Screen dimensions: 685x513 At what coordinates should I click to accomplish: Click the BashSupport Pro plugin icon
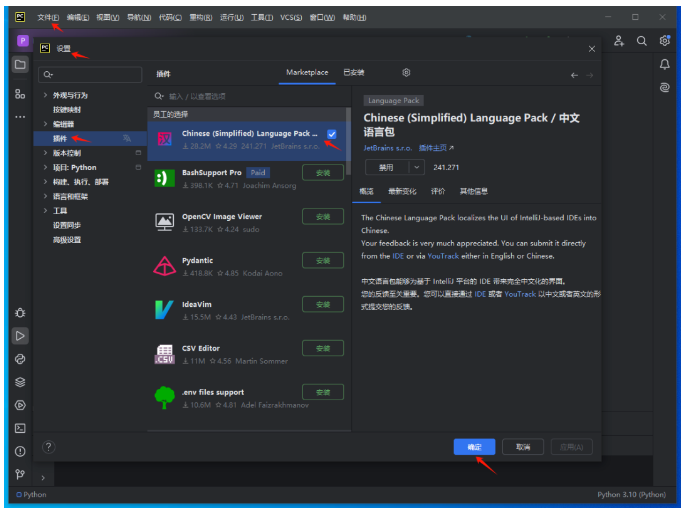pos(165,178)
